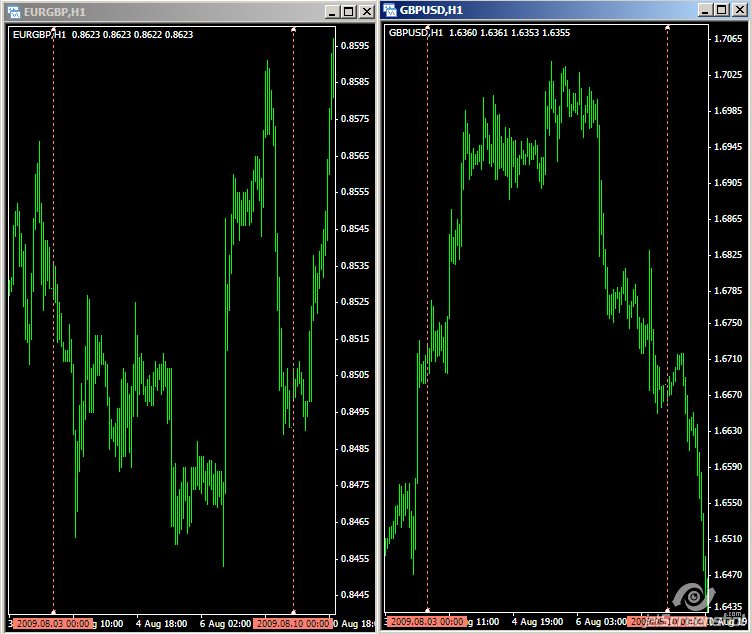Minimize the EURGBP,H1 chart window
Screen dimensions: 752x634
coord(332,12)
